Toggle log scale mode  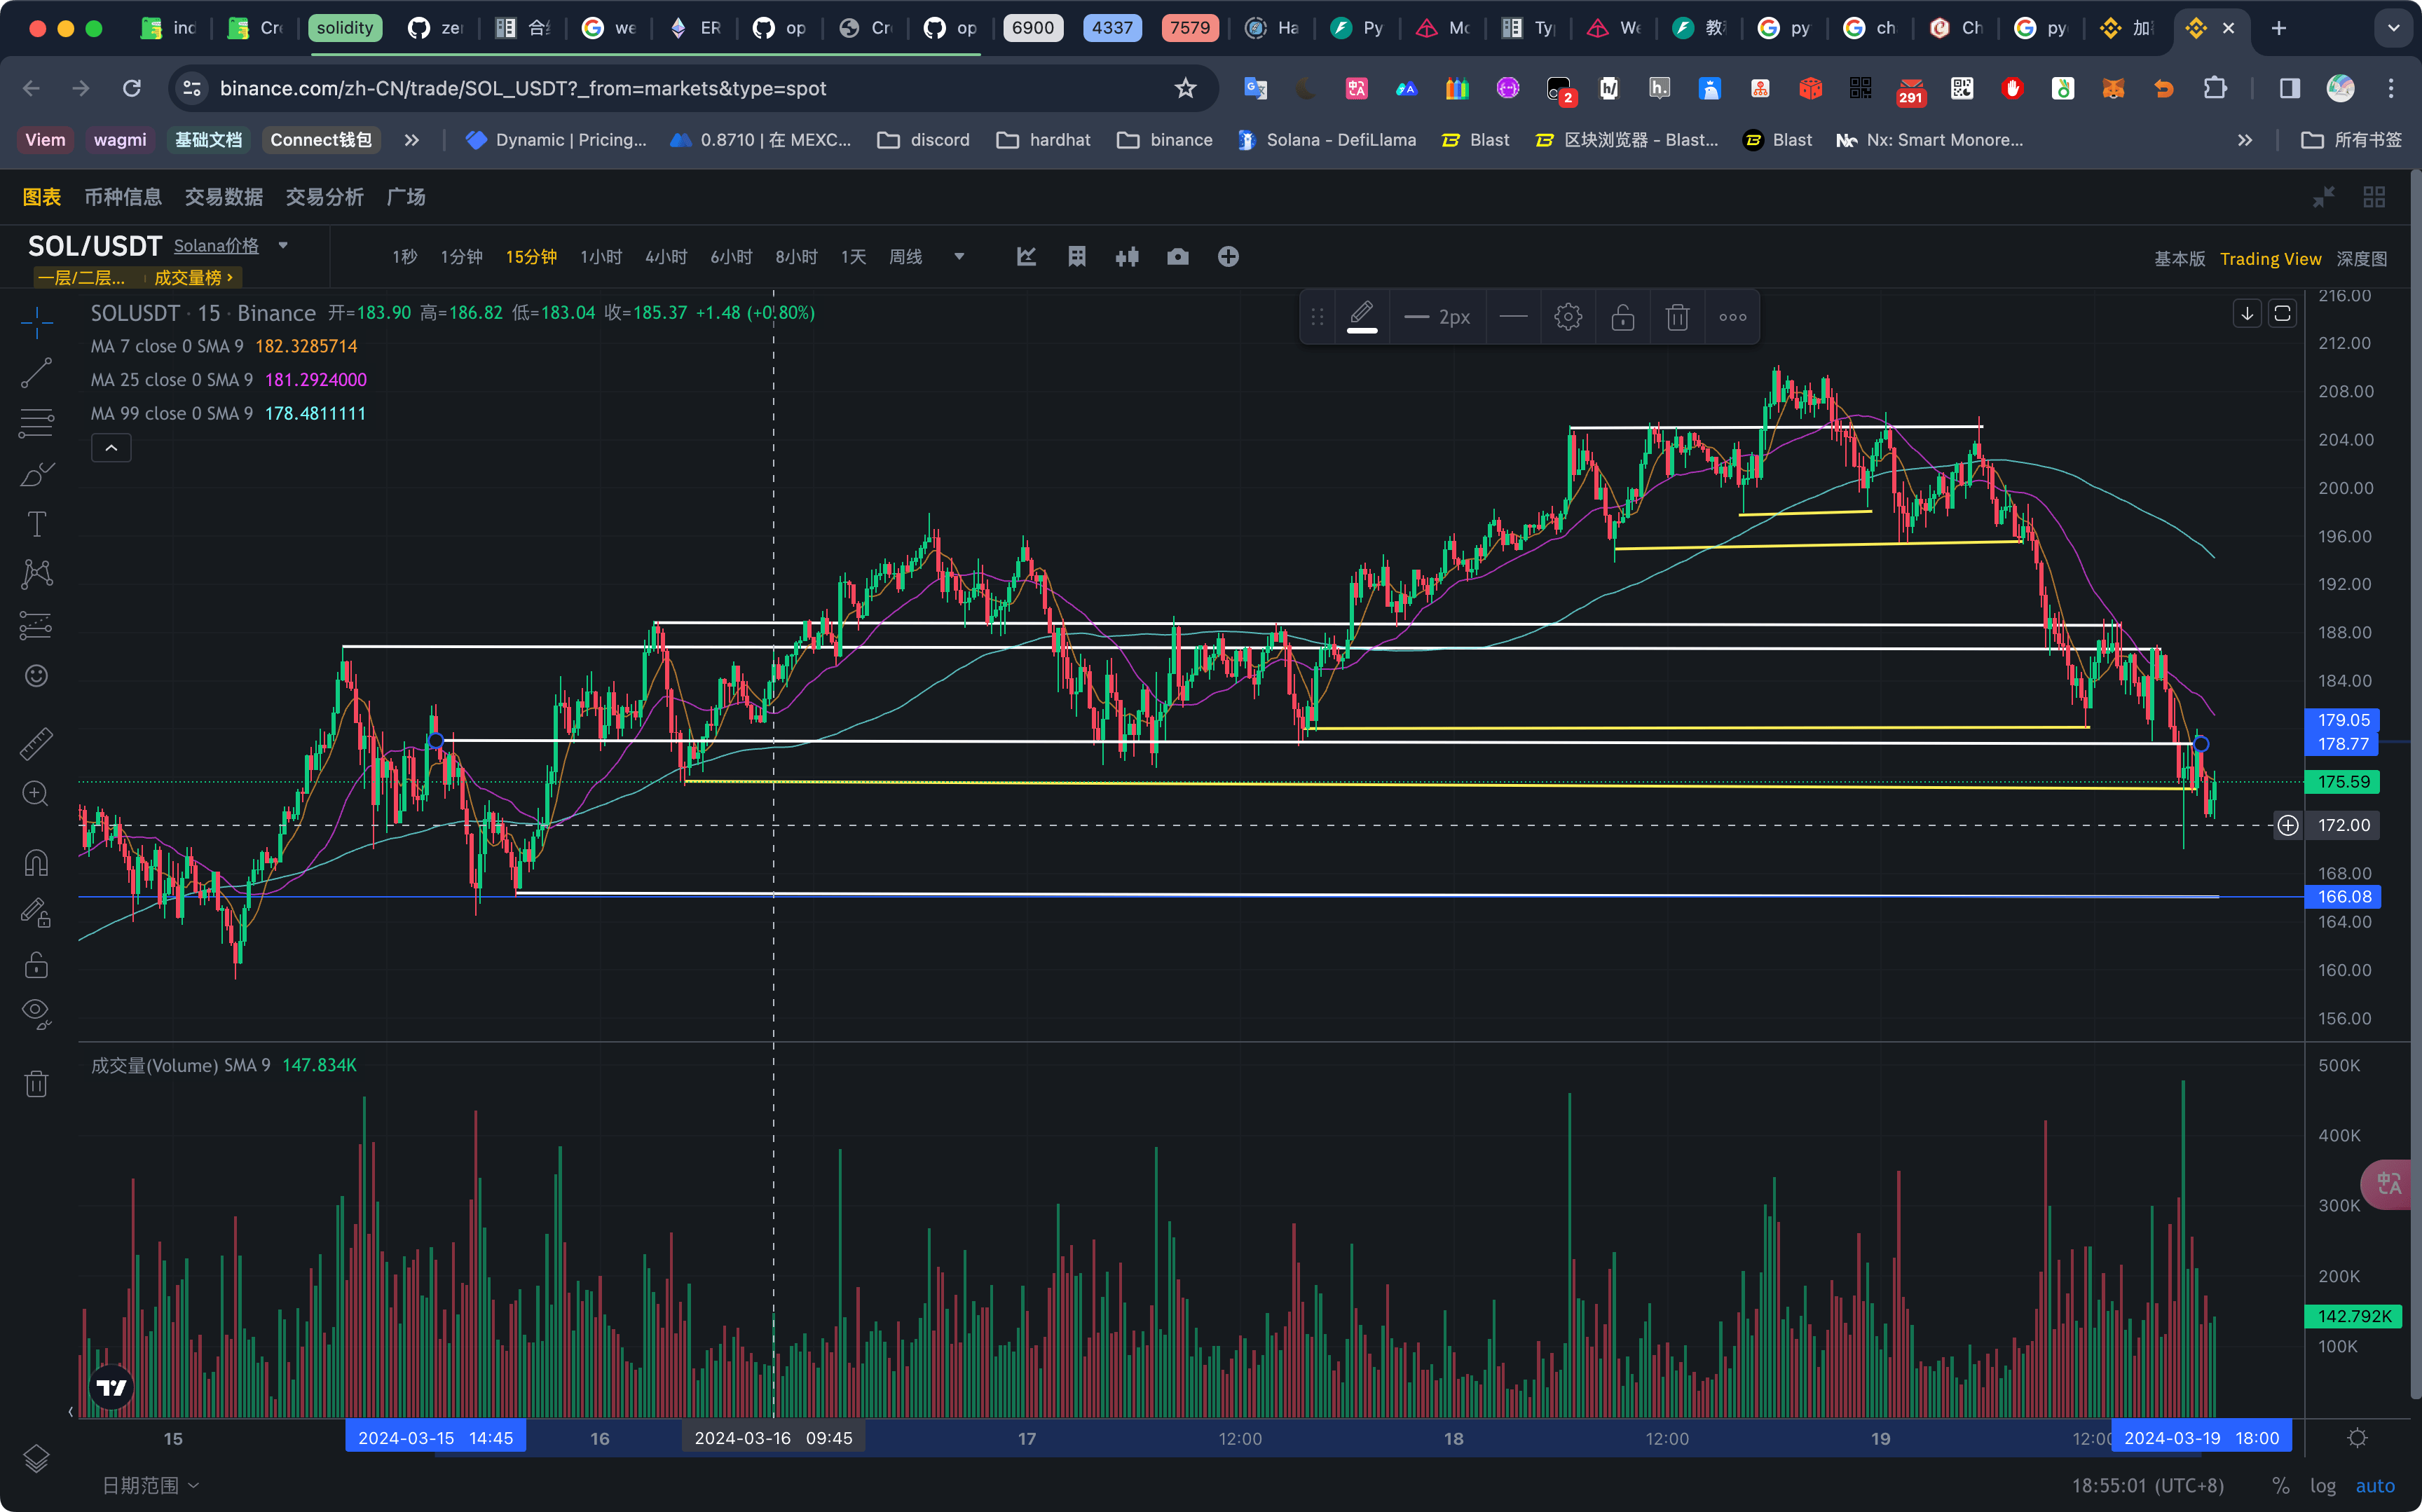click(x=2322, y=1486)
